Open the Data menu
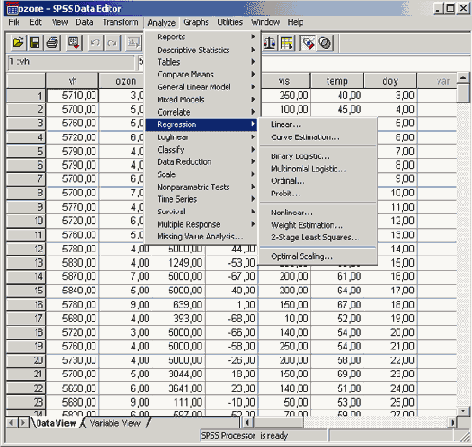The height and width of the screenshot is (447, 472). click(x=84, y=22)
